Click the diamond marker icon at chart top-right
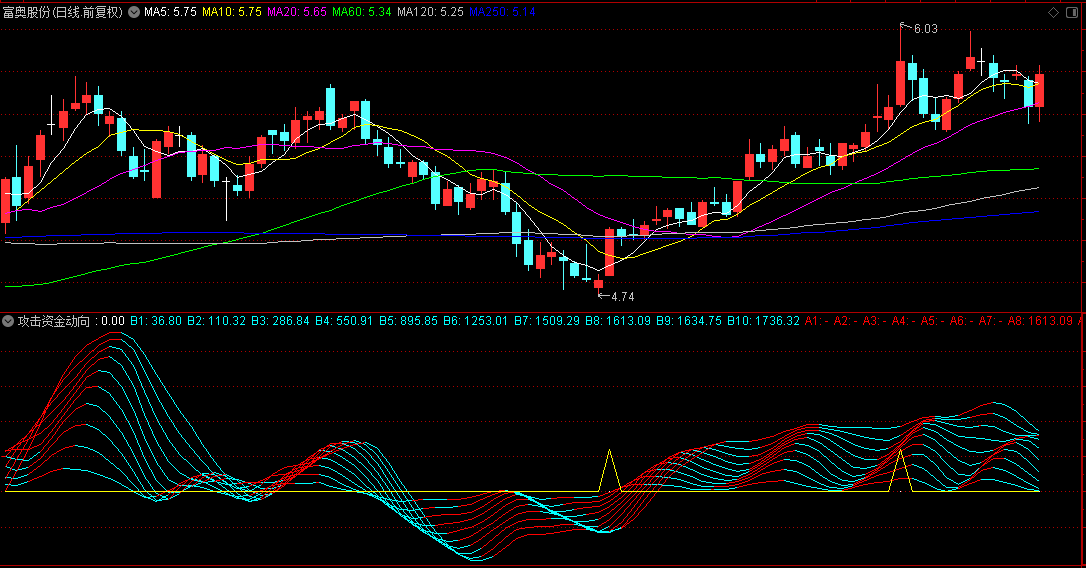The image size is (1086, 568). (1053, 12)
